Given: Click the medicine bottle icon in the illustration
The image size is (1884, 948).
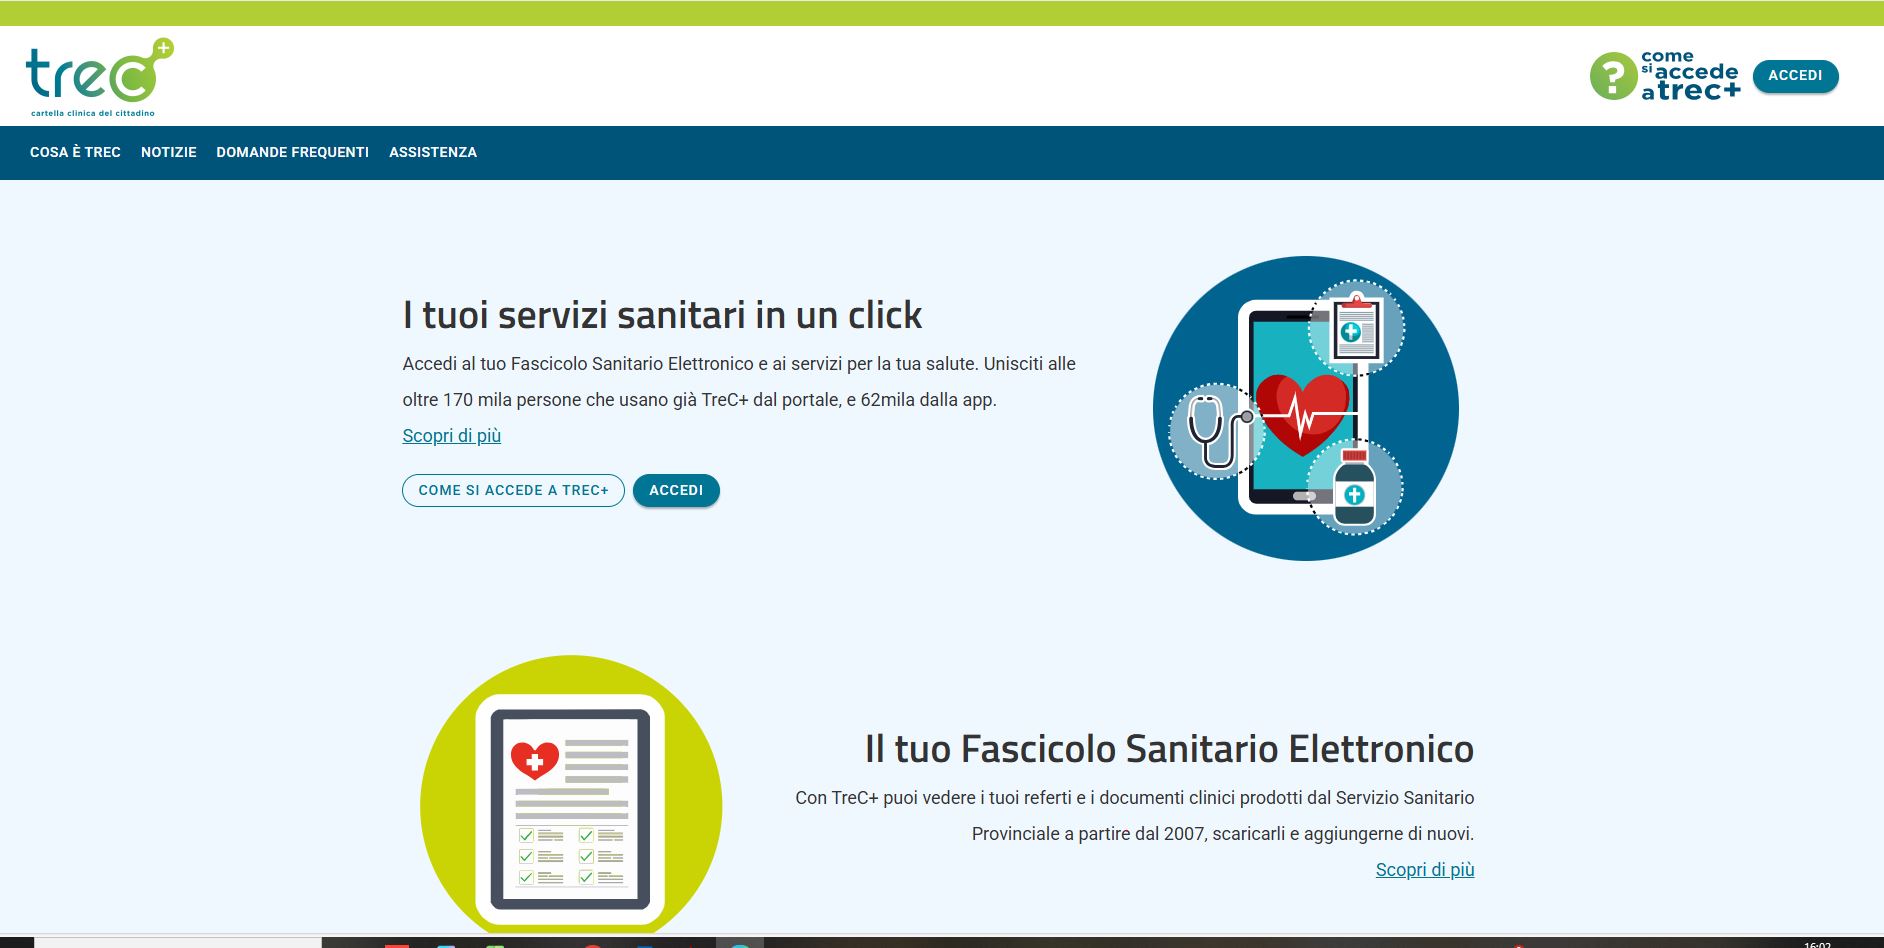Looking at the screenshot, I should tap(1354, 487).
